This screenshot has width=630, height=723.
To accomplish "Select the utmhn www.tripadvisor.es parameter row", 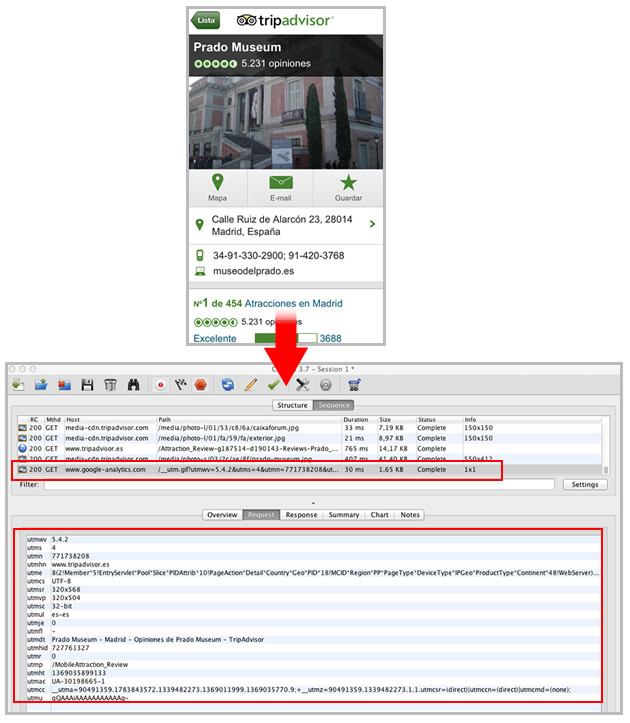I will coord(314,564).
